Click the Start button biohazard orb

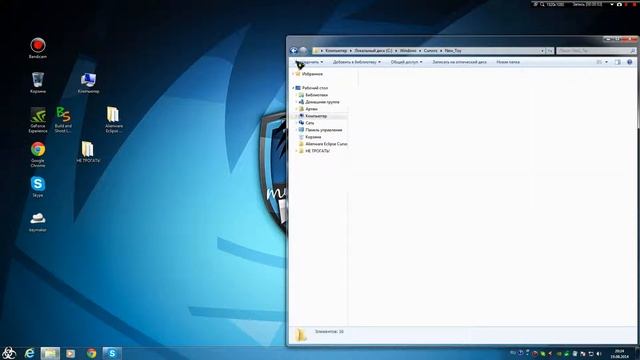[9, 353]
